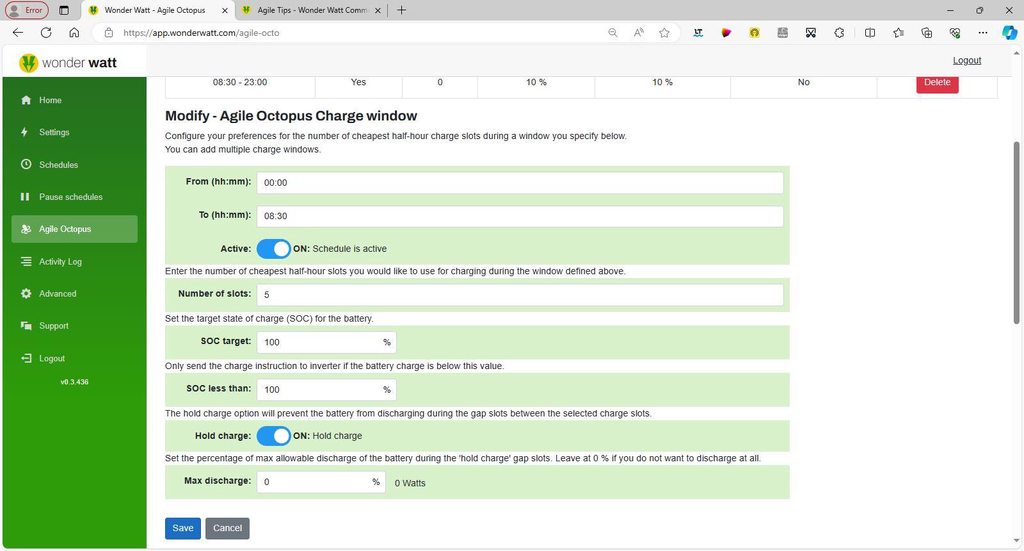The image size is (1024, 551).
Task: Cancel the charge window modification
Action: (x=227, y=528)
